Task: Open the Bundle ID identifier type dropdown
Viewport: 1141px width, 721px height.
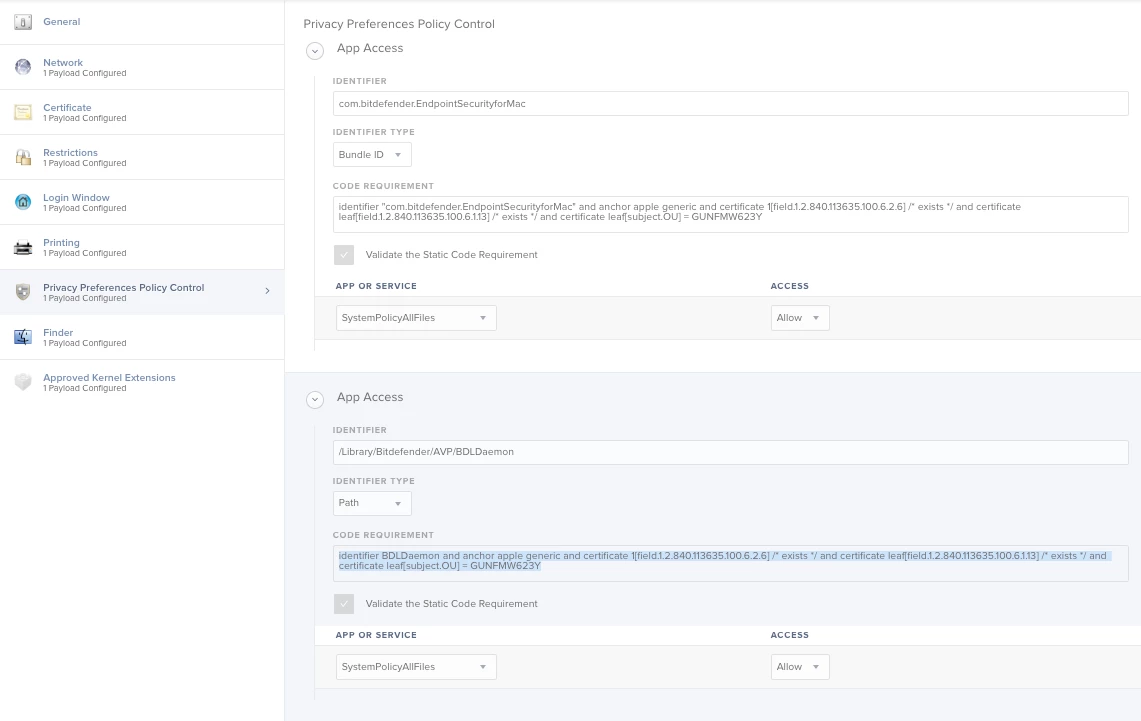Action: coord(372,154)
